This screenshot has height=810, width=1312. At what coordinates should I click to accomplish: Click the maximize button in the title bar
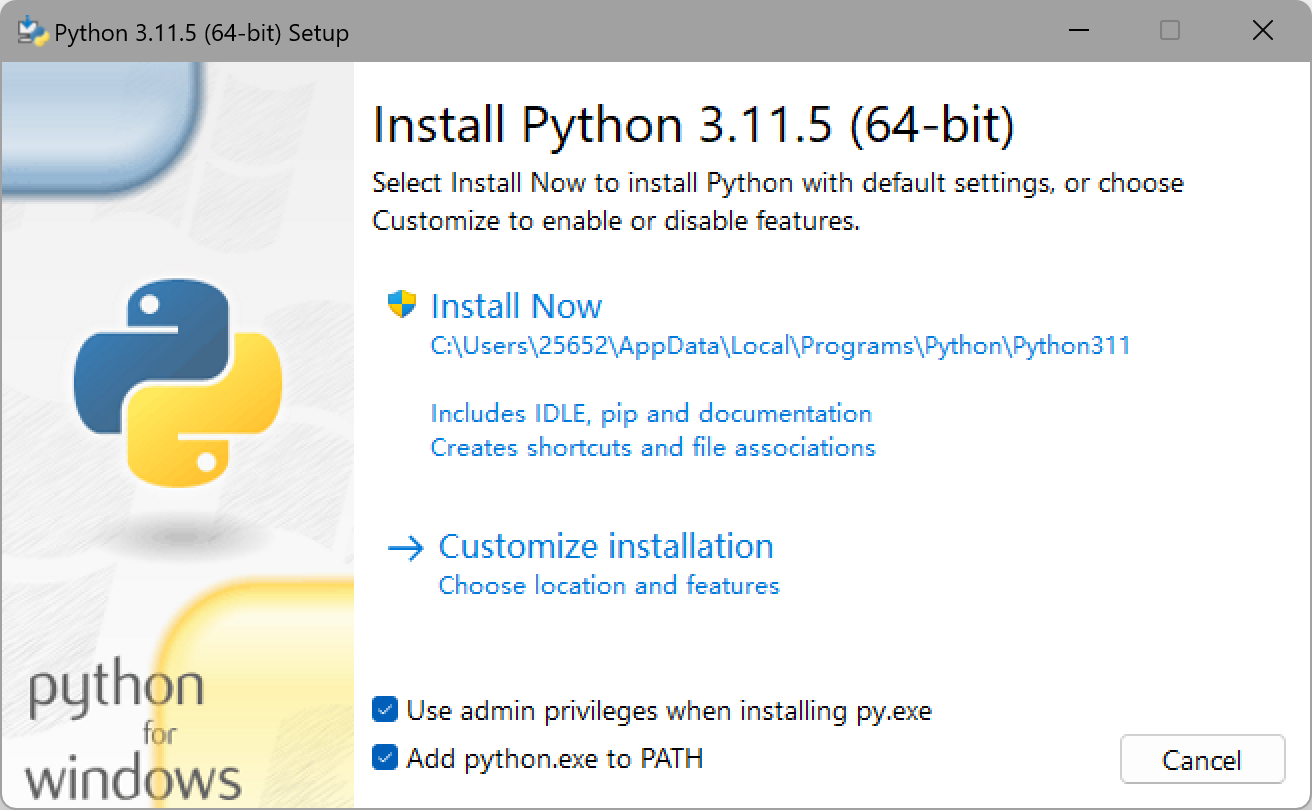[x=1169, y=31]
